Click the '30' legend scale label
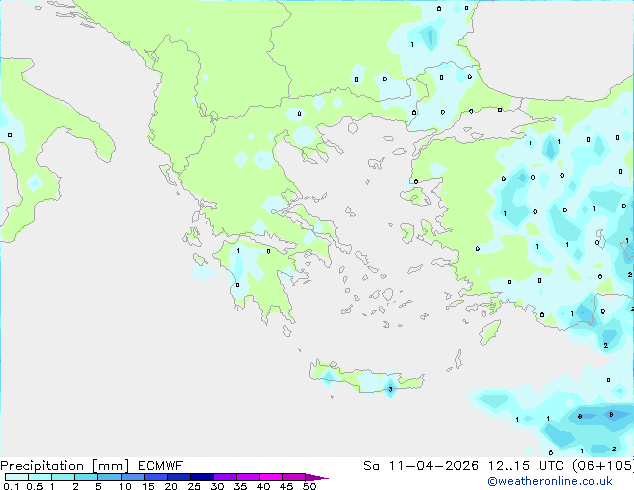Image resolution: width=634 pixels, height=490 pixels. point(217,486)
